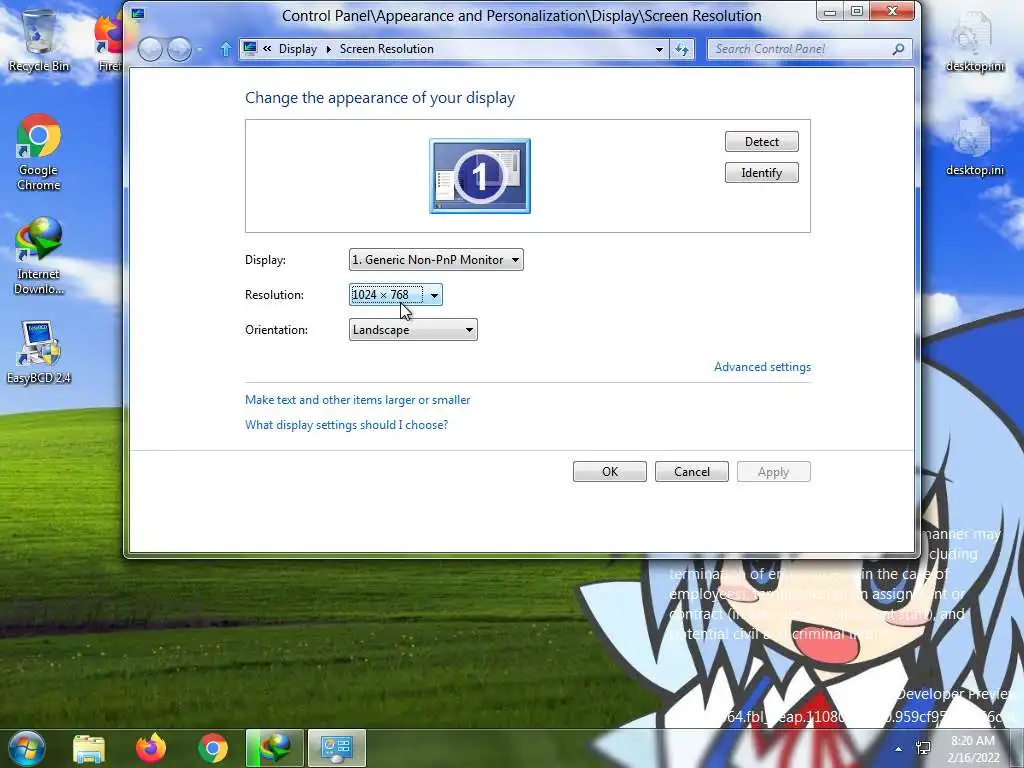Expand the arrow after Display breadcrumb
This screenshot has height=768, width=1024.
click(328, 49)
